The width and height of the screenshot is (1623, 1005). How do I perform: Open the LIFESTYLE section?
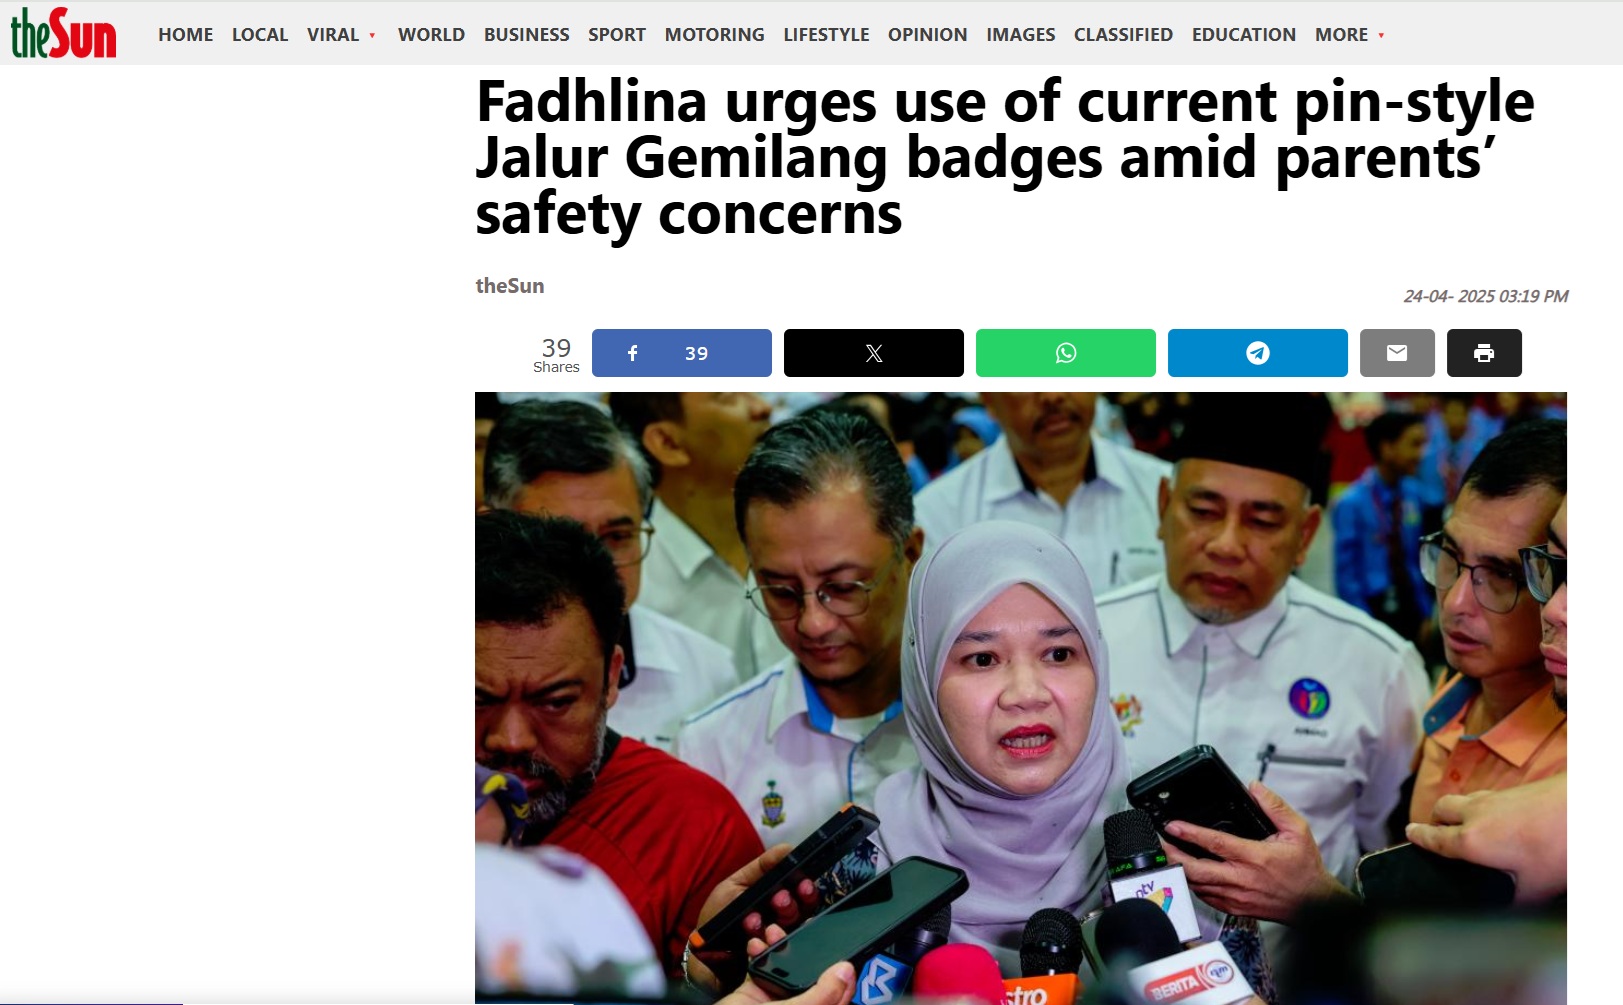pos(826,35)
